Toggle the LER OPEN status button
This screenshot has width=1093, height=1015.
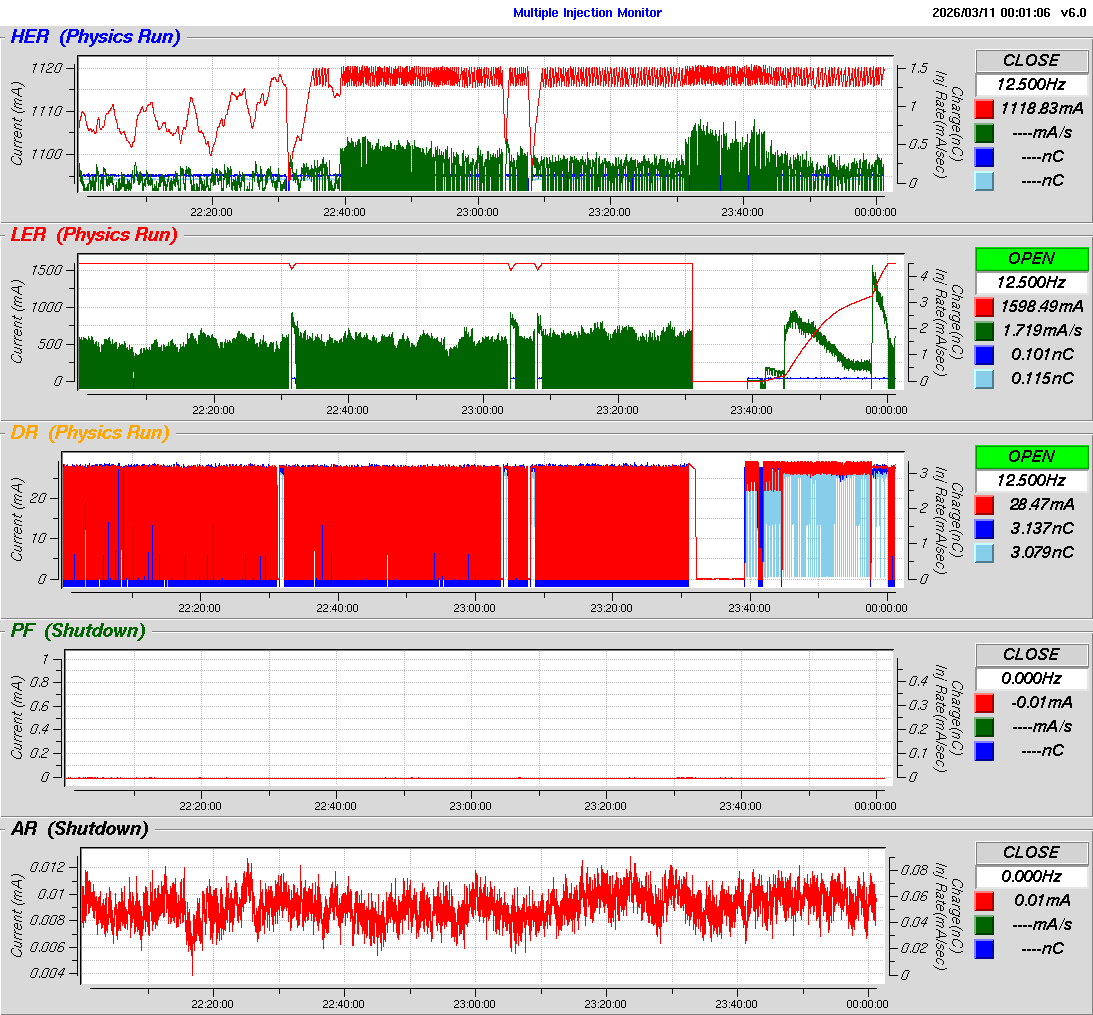tap(1031, 259)
